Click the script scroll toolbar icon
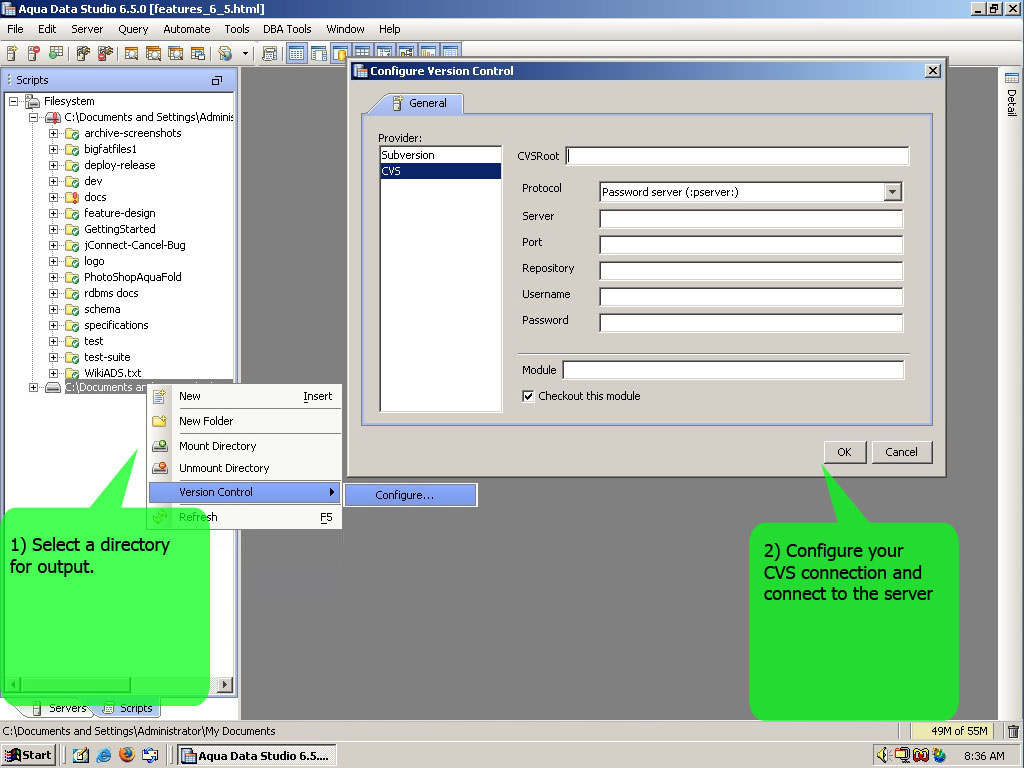 tap(269, 54)
